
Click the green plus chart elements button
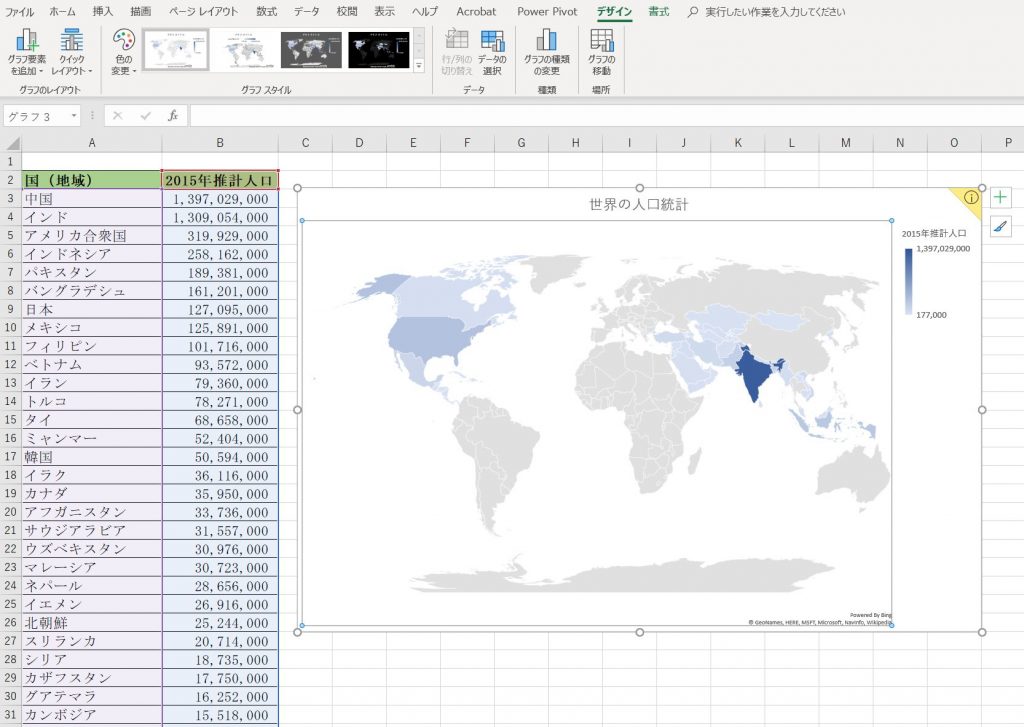[x=1001, y=198]
